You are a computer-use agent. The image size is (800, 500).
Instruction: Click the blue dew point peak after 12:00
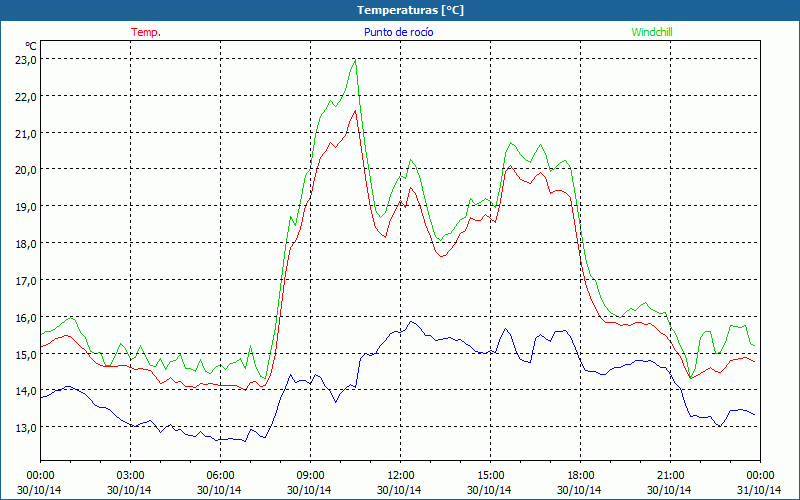(x=412, y=321)
